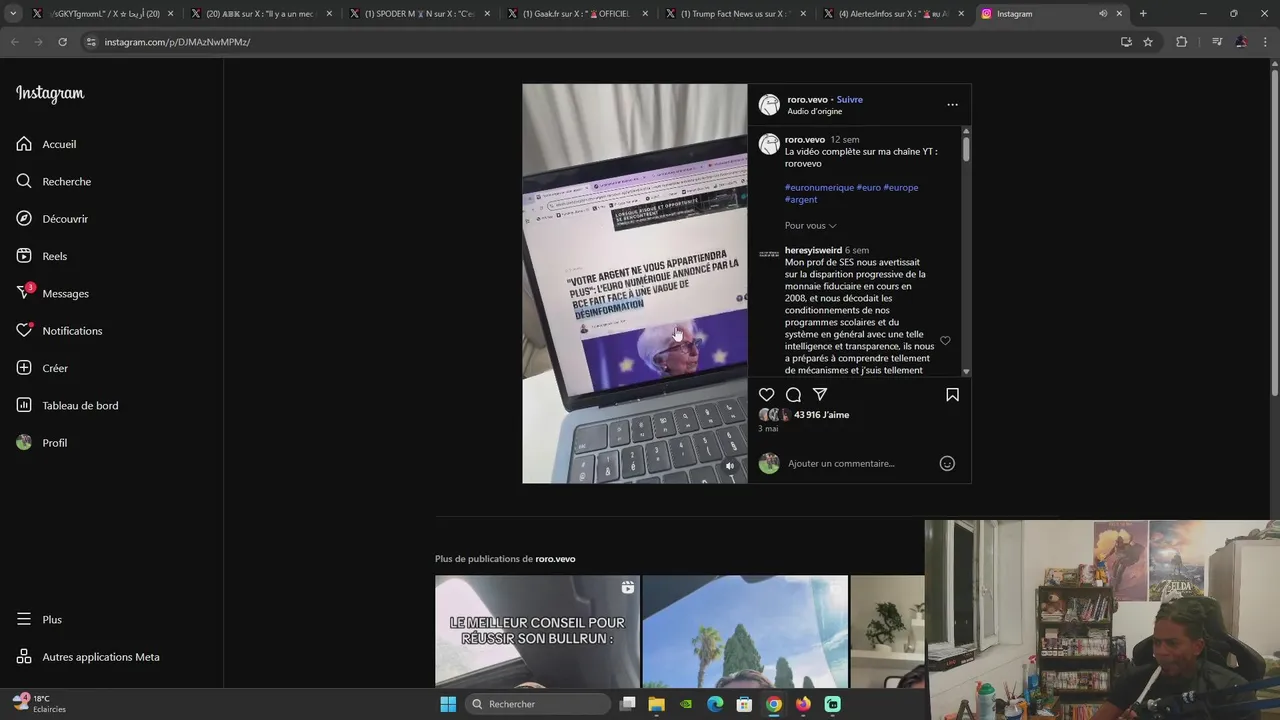The width and height of the screenshot is (1280, 720).
Task: Unmute the video via speaker icon
Action: (729, 466)
